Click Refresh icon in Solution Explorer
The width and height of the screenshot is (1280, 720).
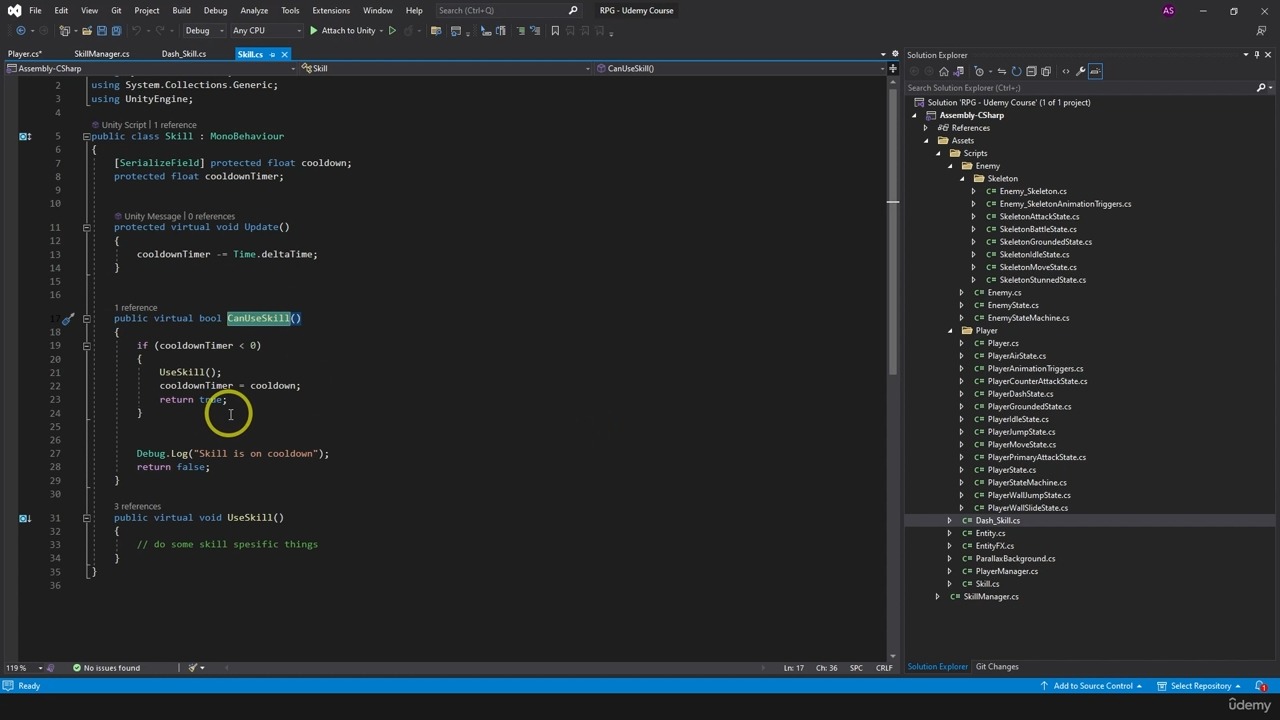coord(1016,71)
